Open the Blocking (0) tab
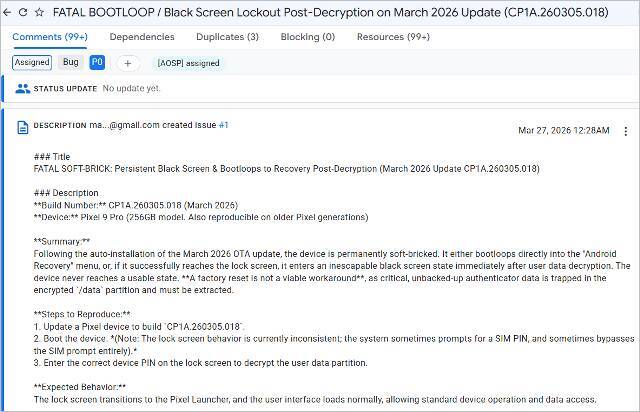 coord(307,37)
